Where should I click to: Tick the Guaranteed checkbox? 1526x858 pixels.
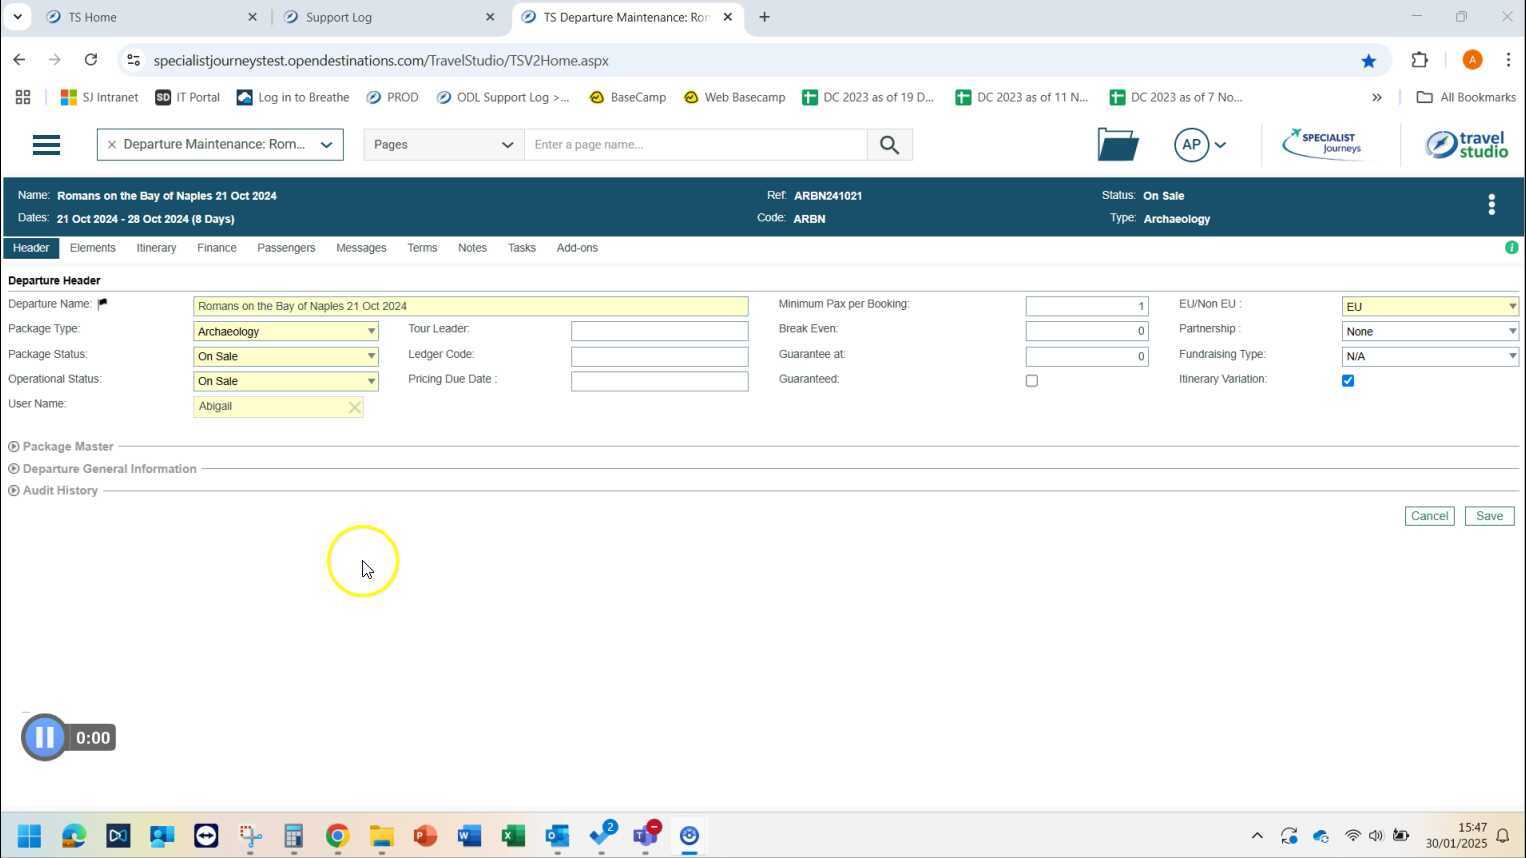point(1031,381)
